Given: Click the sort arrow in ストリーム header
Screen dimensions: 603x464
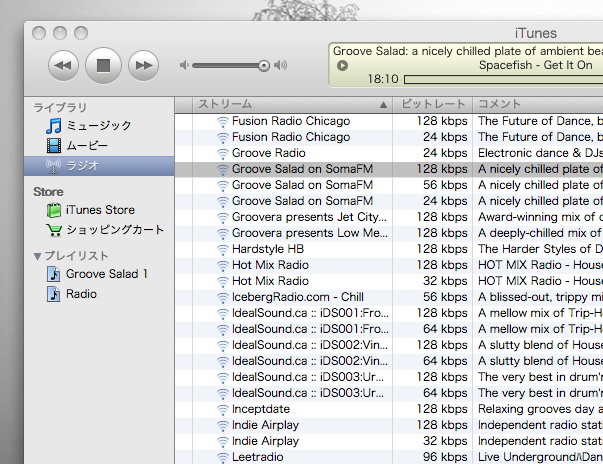Looking at the screenshot, I should 383,105.
